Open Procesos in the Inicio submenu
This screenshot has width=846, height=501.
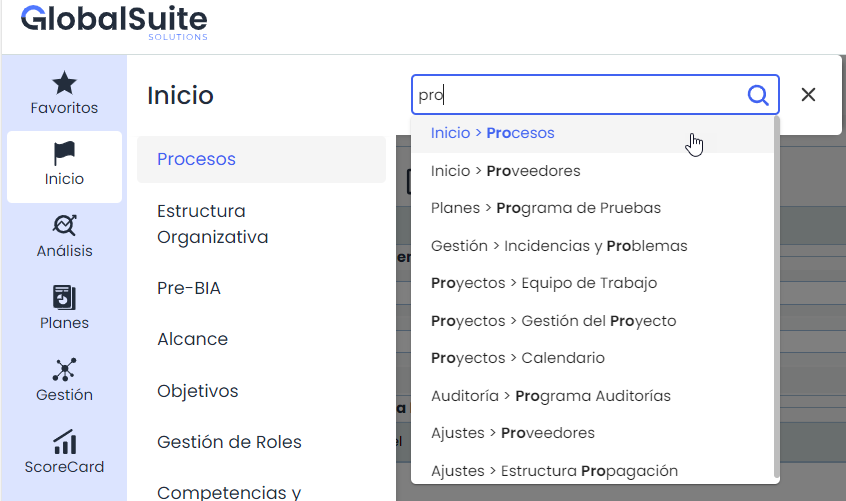pyautogui.click(x=197, y=159)
